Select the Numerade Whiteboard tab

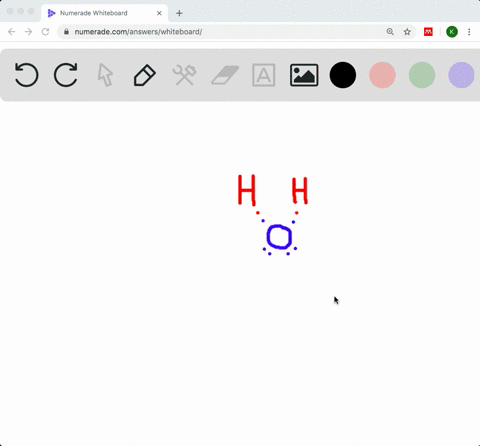105,13
